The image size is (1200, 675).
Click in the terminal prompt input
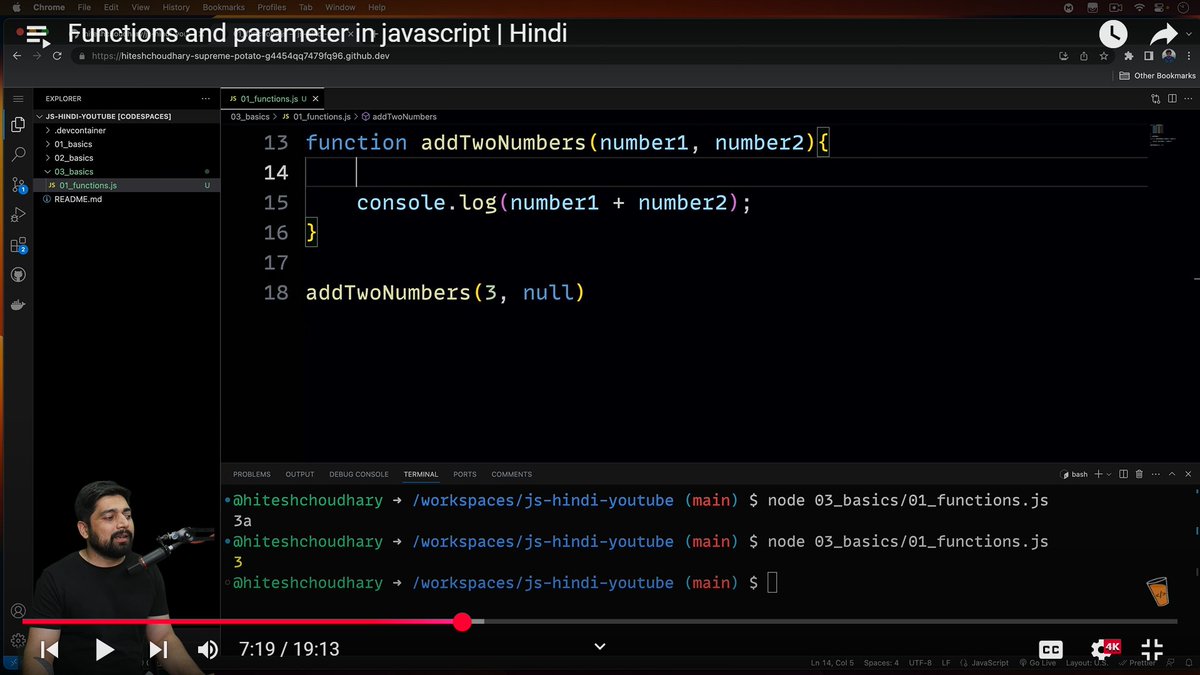772,583
